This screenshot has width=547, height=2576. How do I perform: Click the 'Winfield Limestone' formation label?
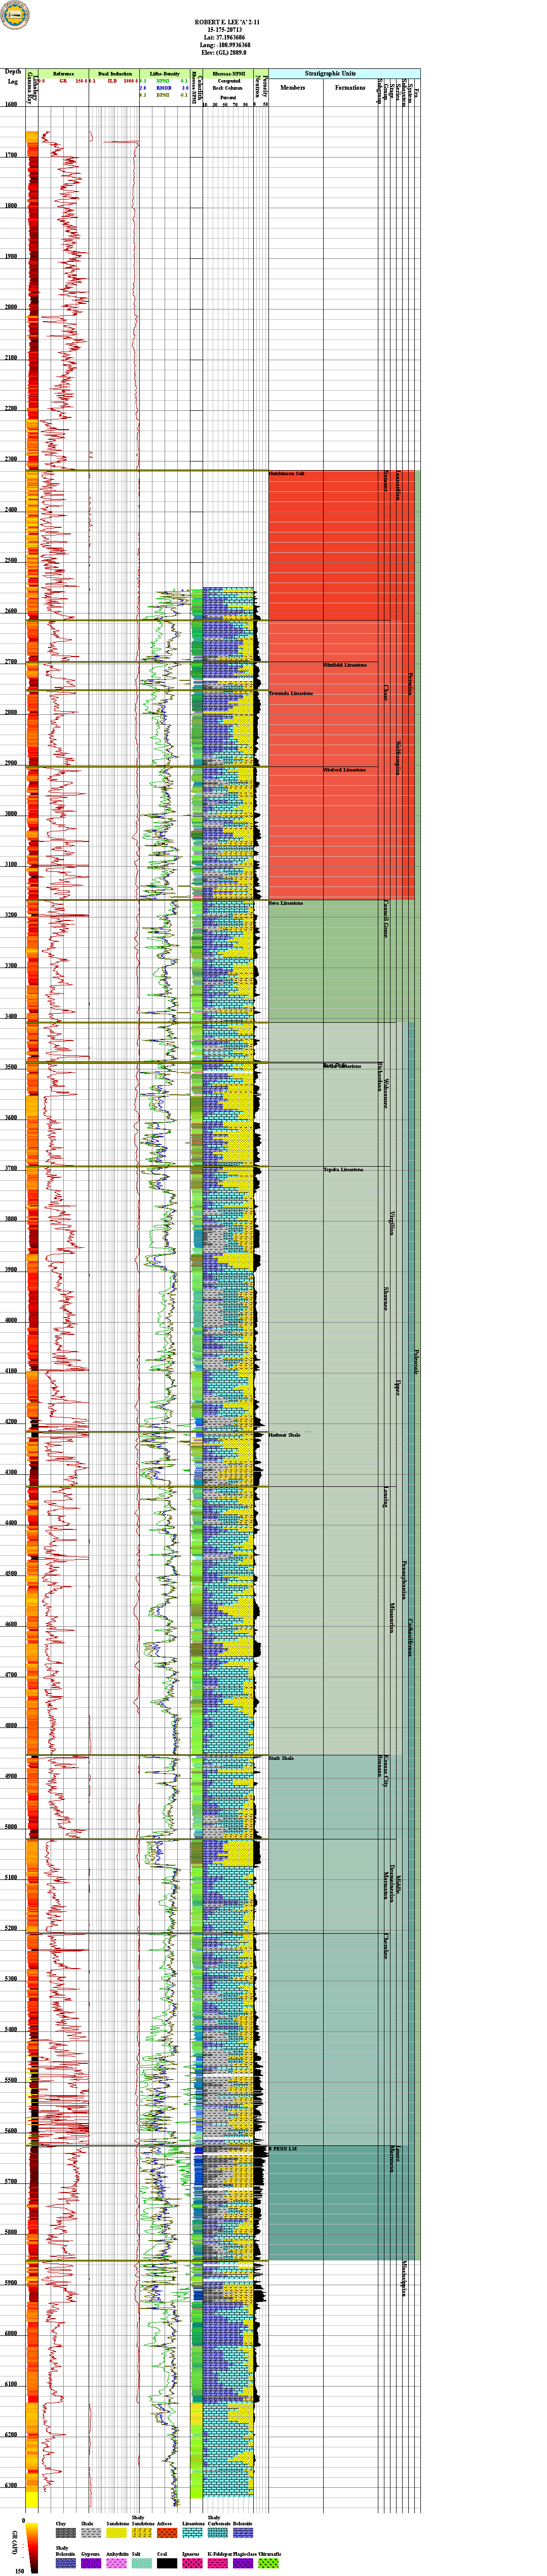(344, 665)
